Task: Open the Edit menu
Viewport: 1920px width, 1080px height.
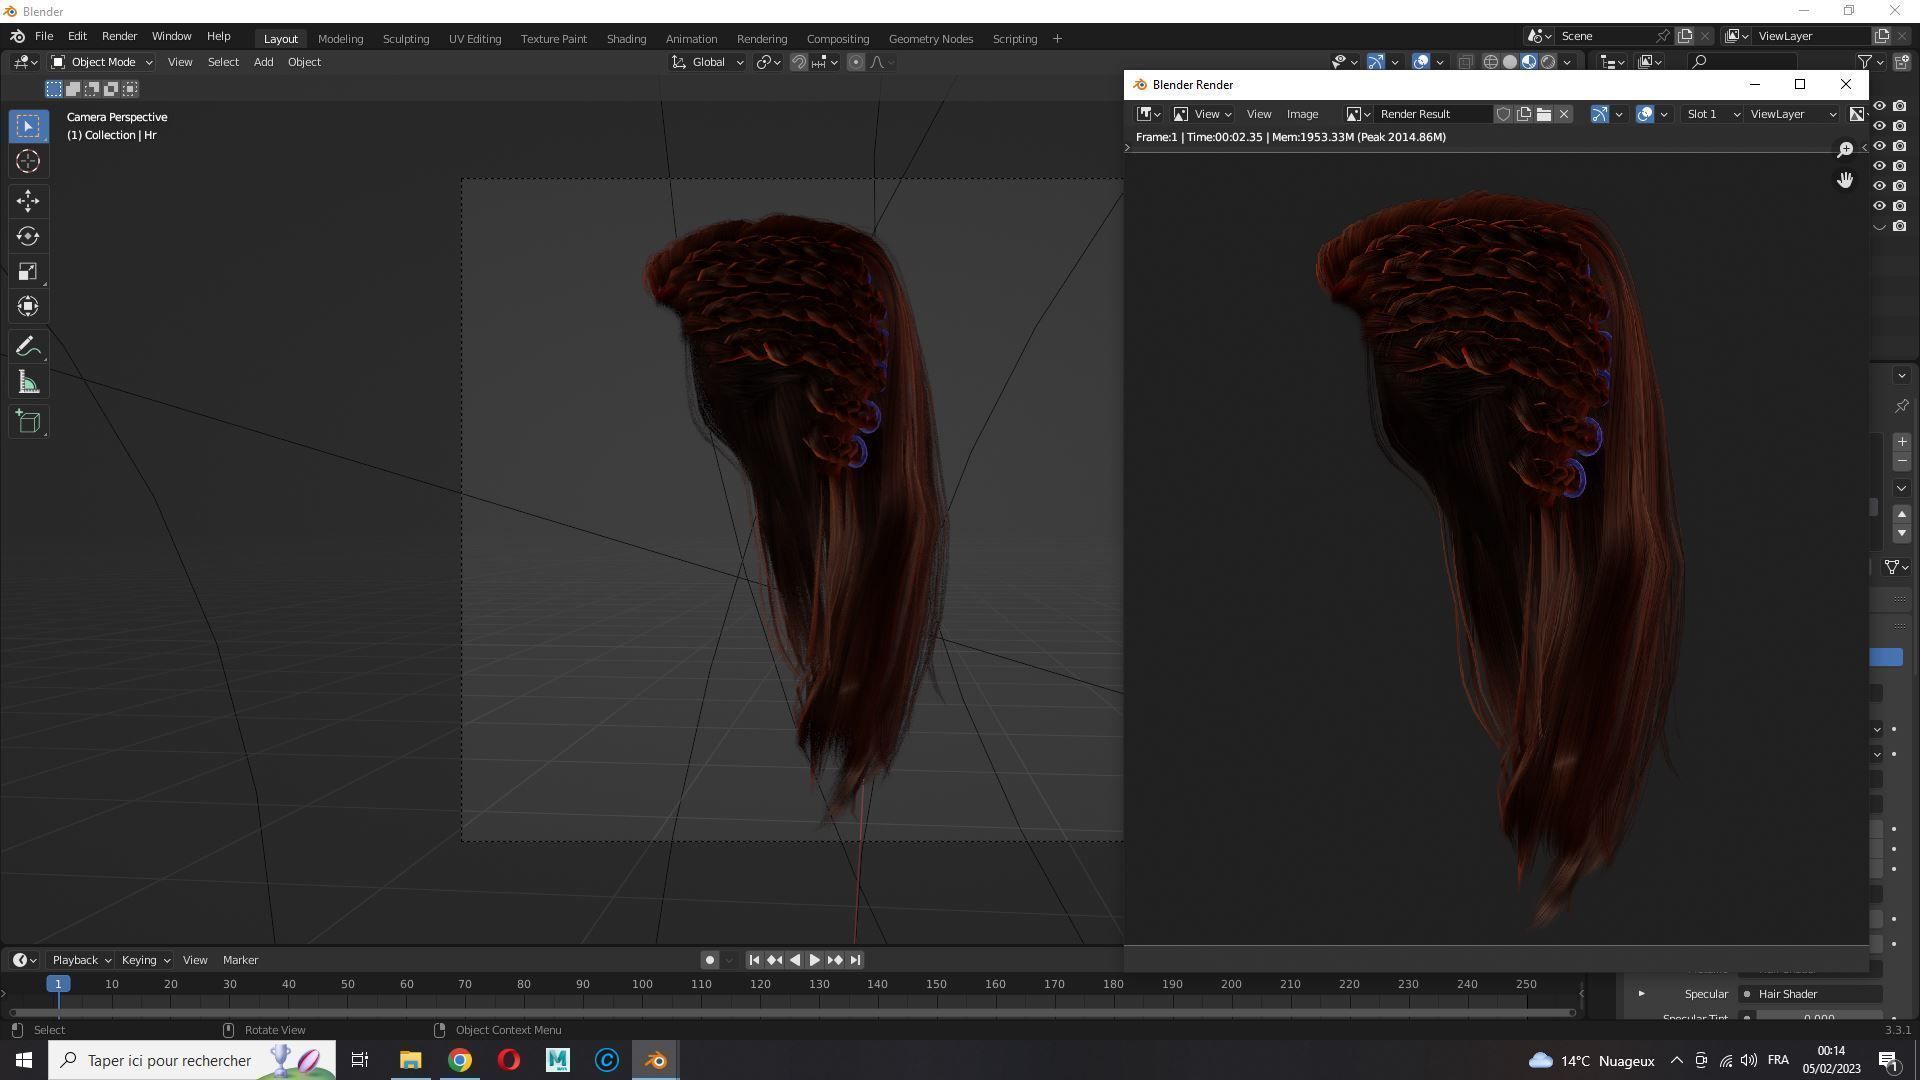Action: click(77, 36)
